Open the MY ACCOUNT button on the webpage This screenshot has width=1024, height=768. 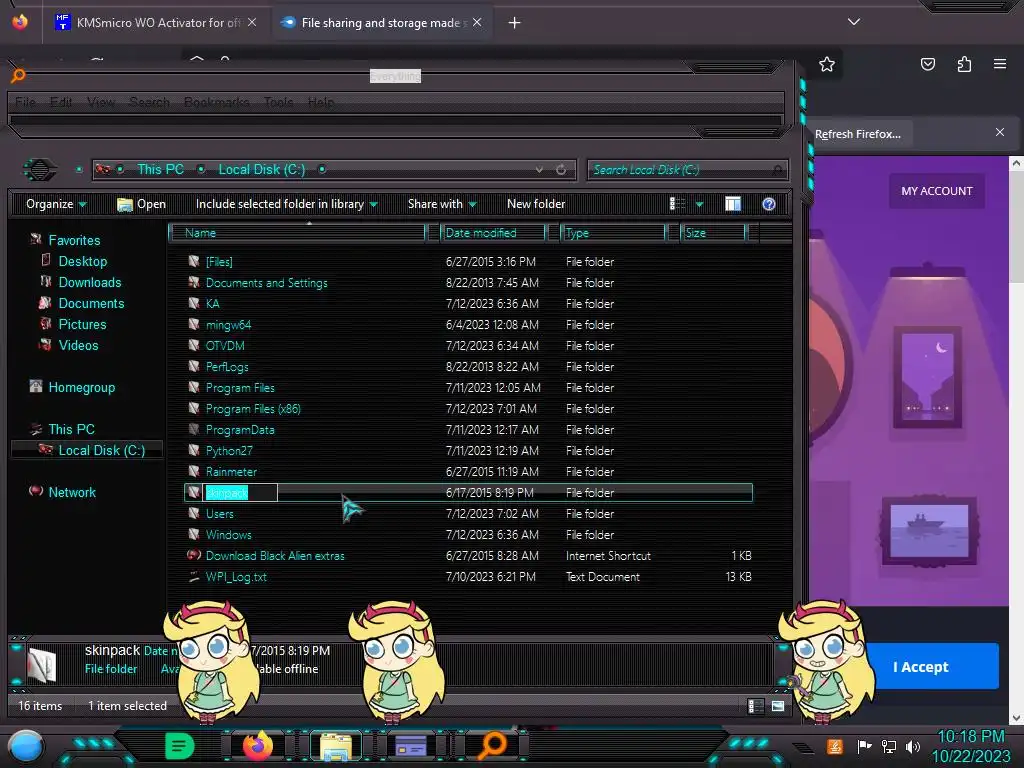coord(936,191)
